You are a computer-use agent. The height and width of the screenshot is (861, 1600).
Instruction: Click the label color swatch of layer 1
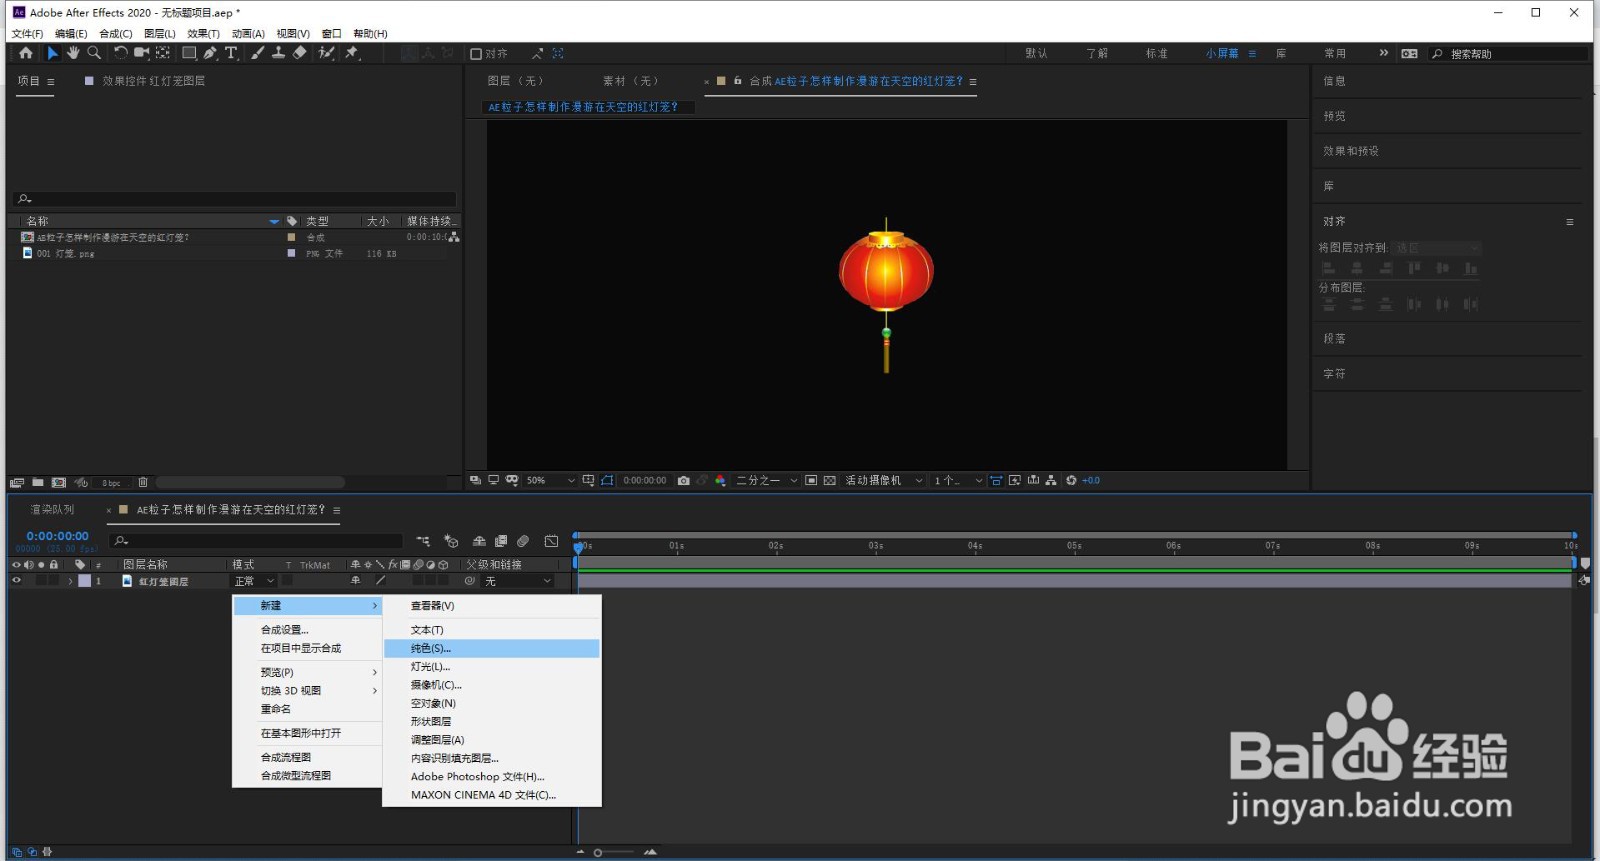(84, 581)
